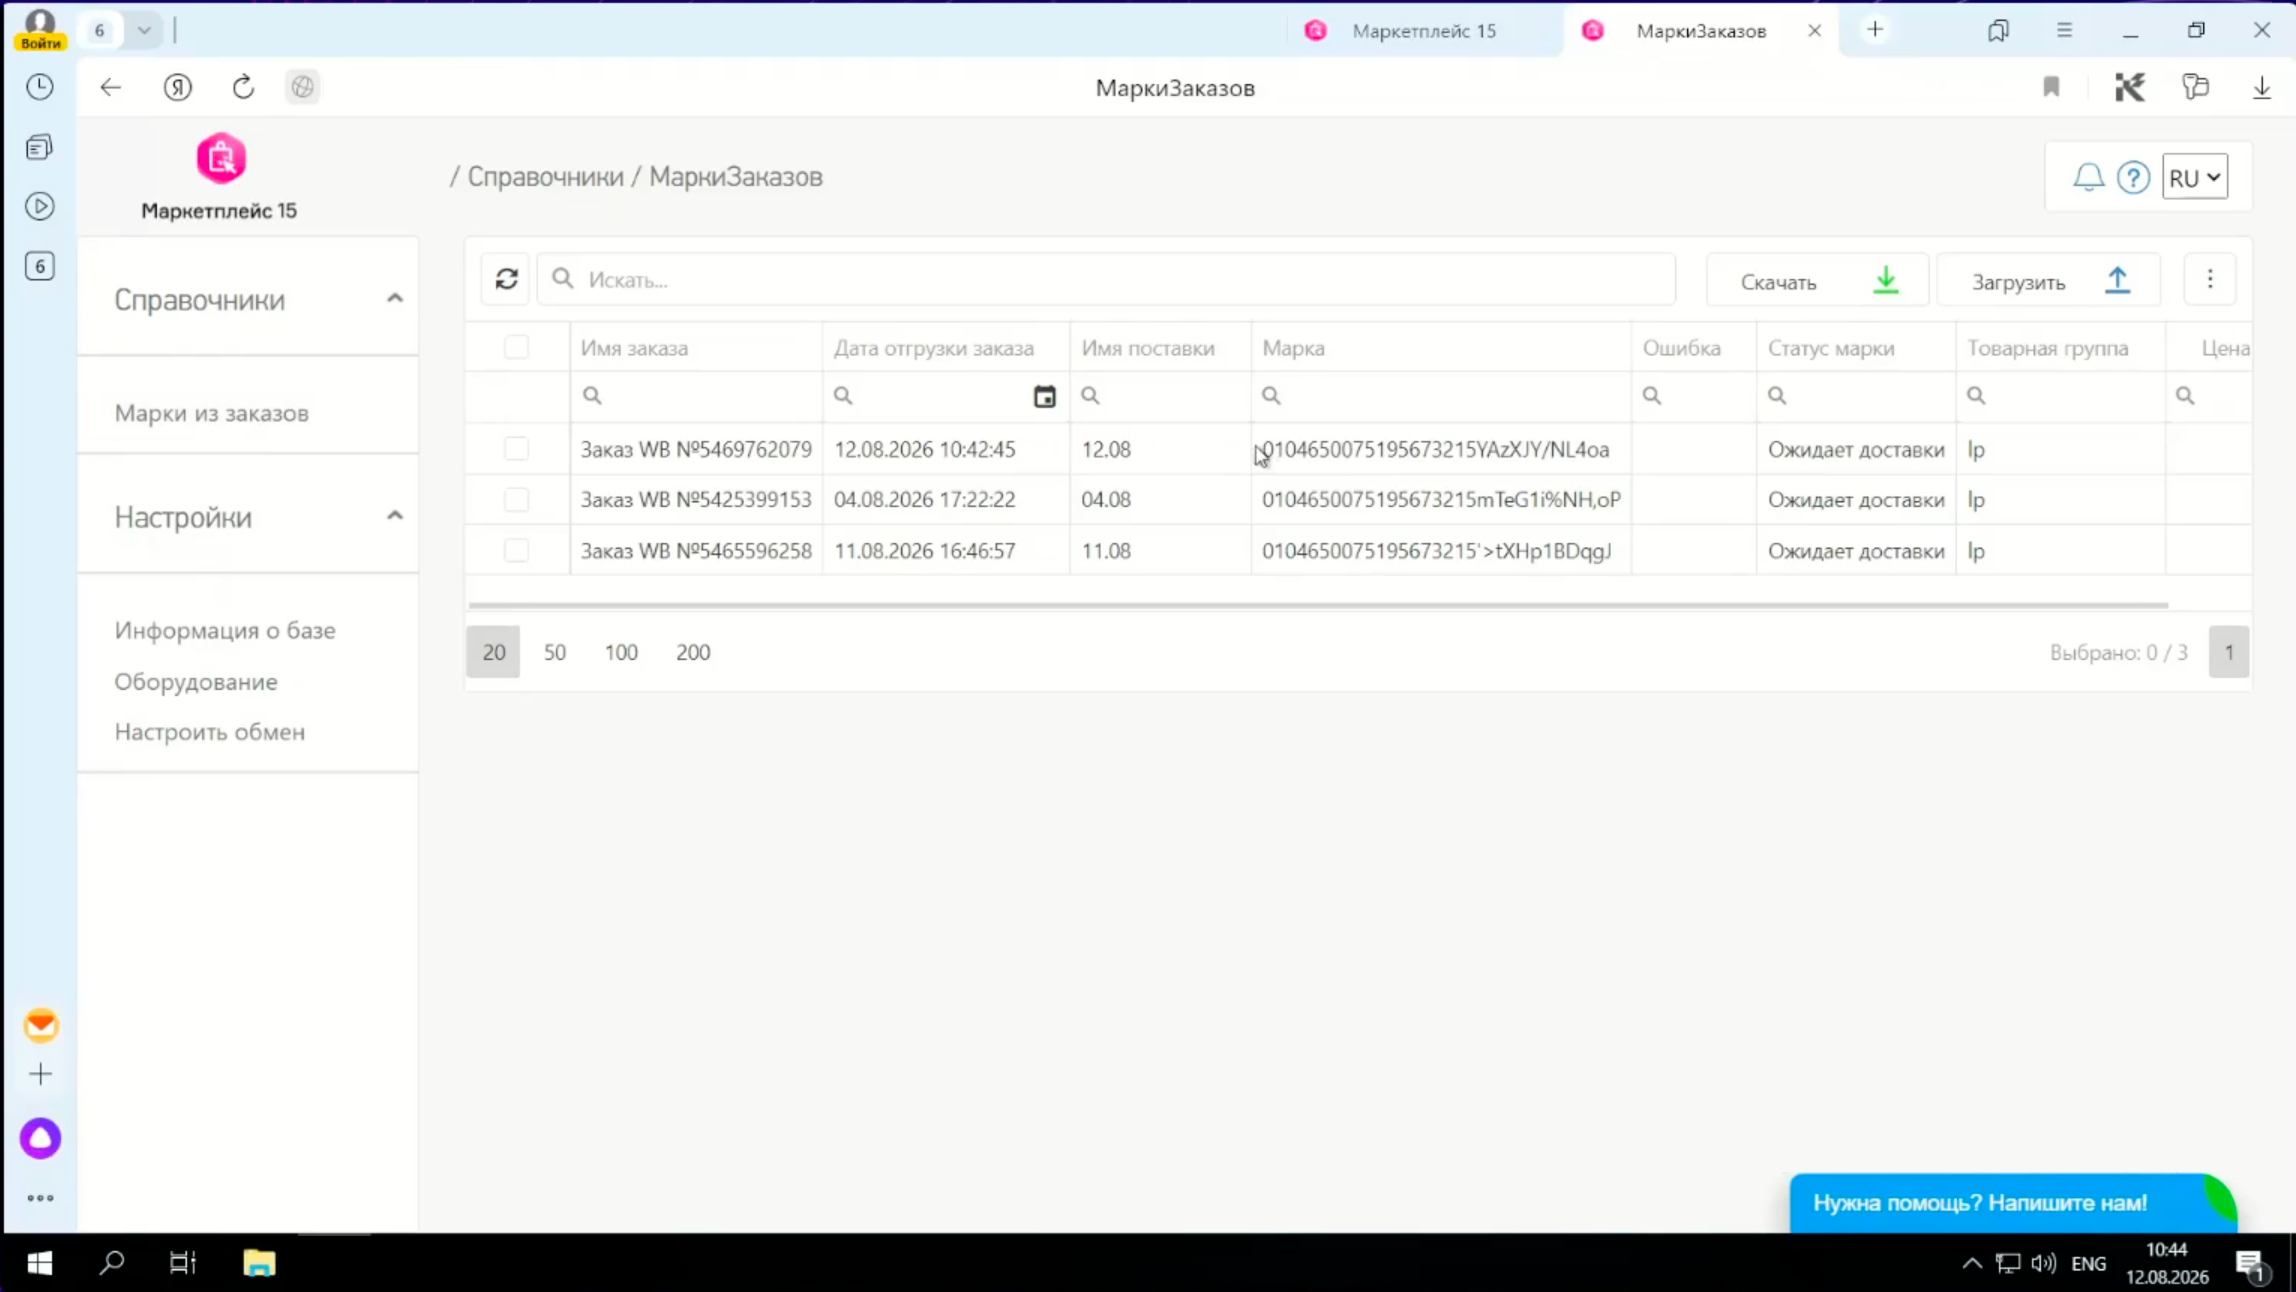The width and height of the screenshot is (2296, 1292).
Task: Open Windows Task View
Action: [183, 1263]
